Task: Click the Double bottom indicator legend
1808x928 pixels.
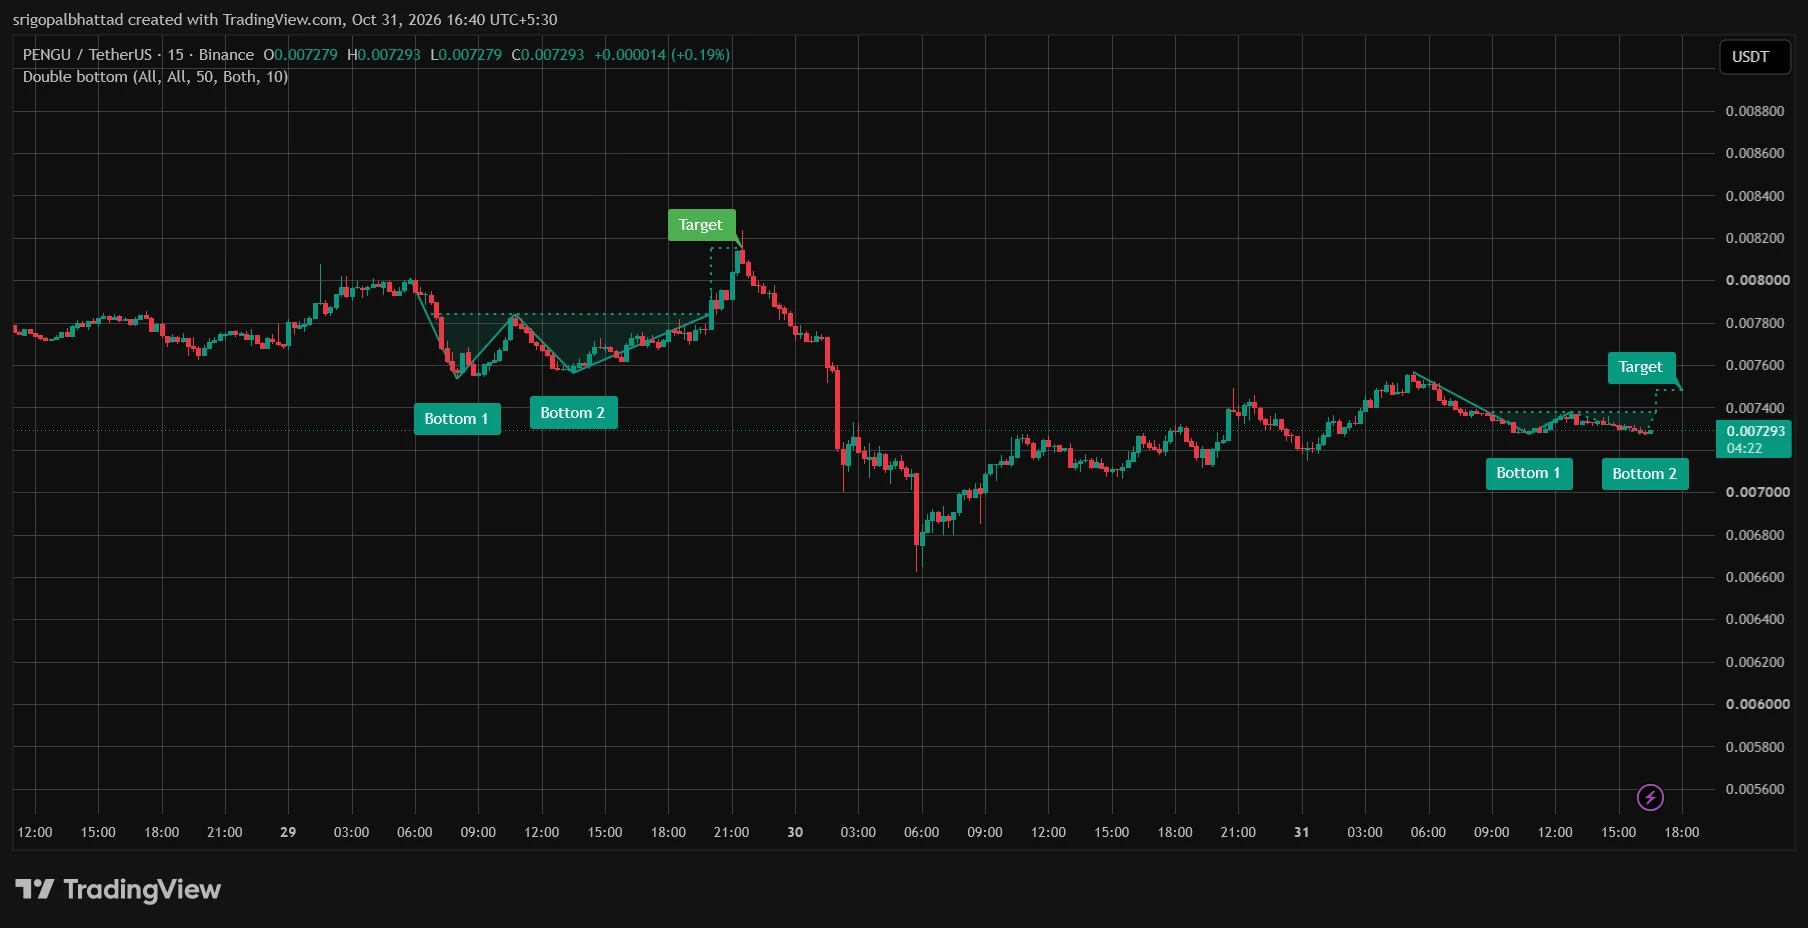Action: (x=155, y=77)
